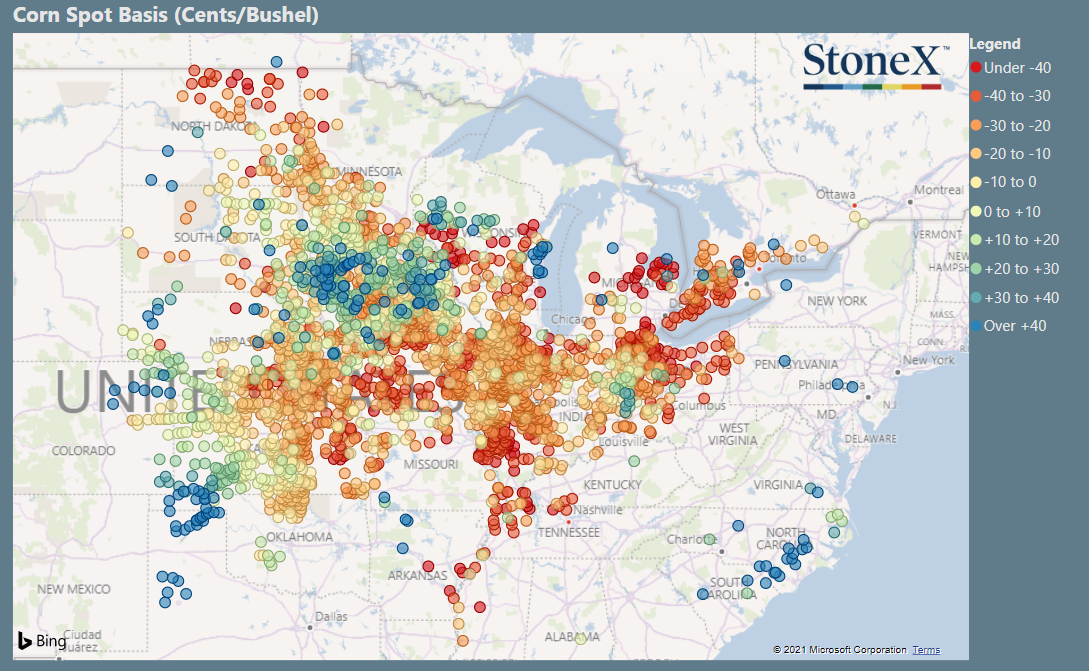The image size is (1089, 671).
Task: Click the -40 to -30 legend dot
Action: point(976,96)
